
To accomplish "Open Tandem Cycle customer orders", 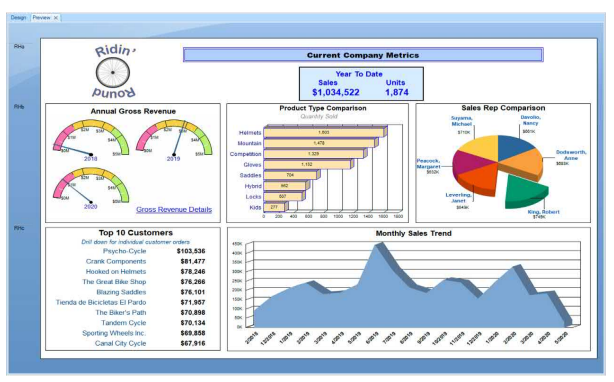I will point(123,323).
